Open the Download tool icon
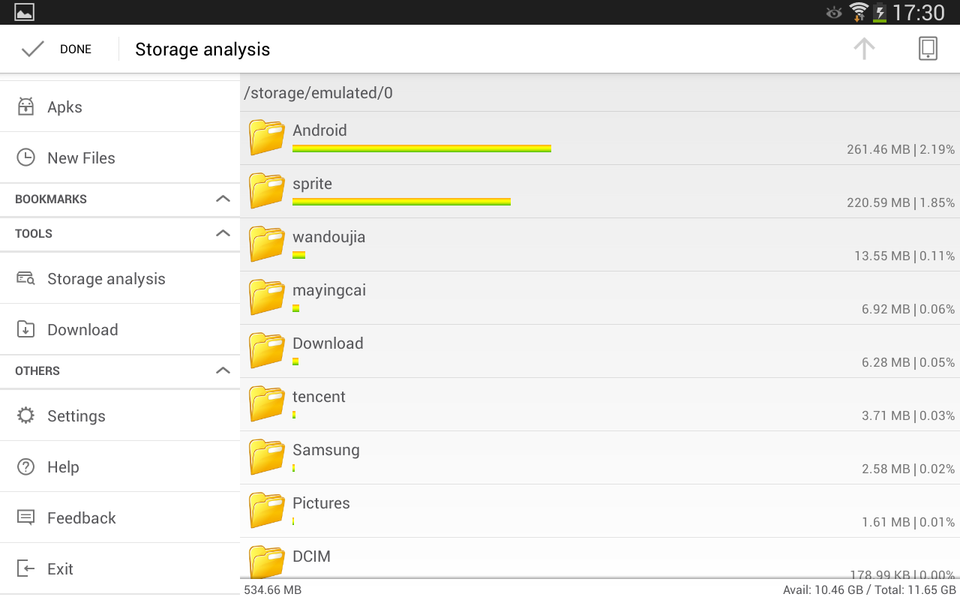 point(26,329)
